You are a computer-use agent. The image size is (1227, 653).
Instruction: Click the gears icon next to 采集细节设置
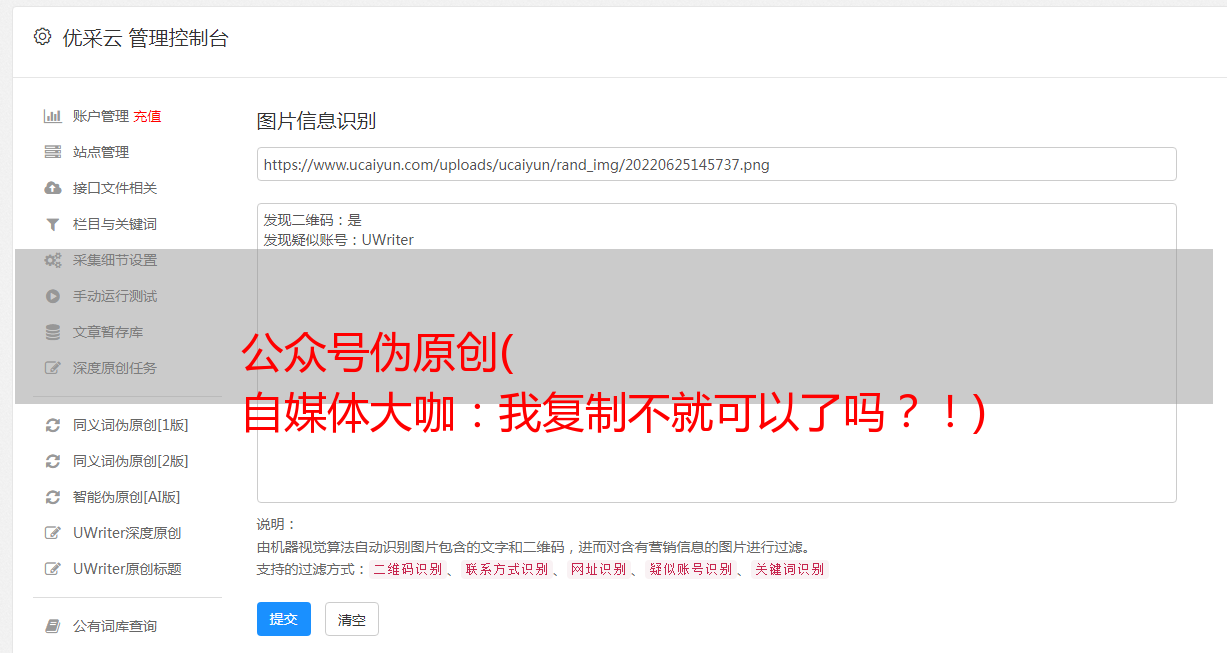[x=53, y=260]
